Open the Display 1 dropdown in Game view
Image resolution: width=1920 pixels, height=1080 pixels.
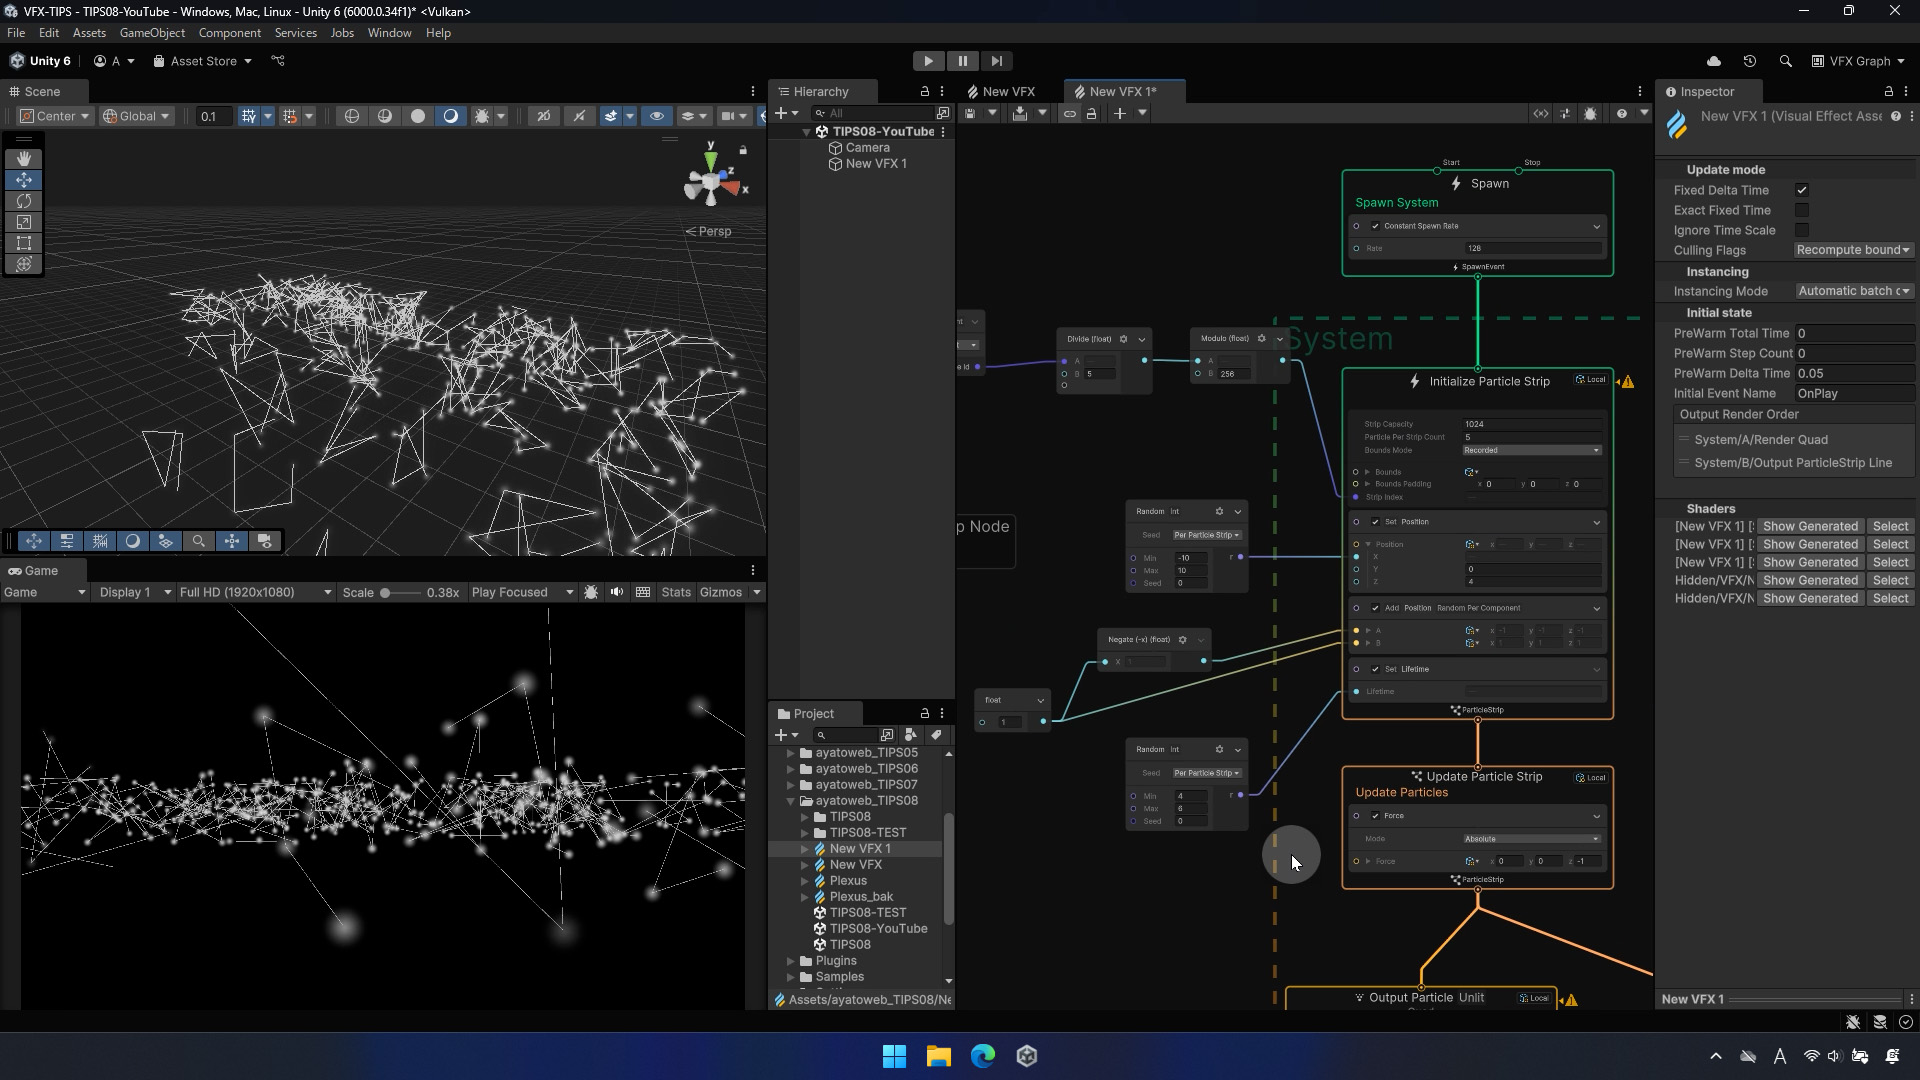point(134,592)
